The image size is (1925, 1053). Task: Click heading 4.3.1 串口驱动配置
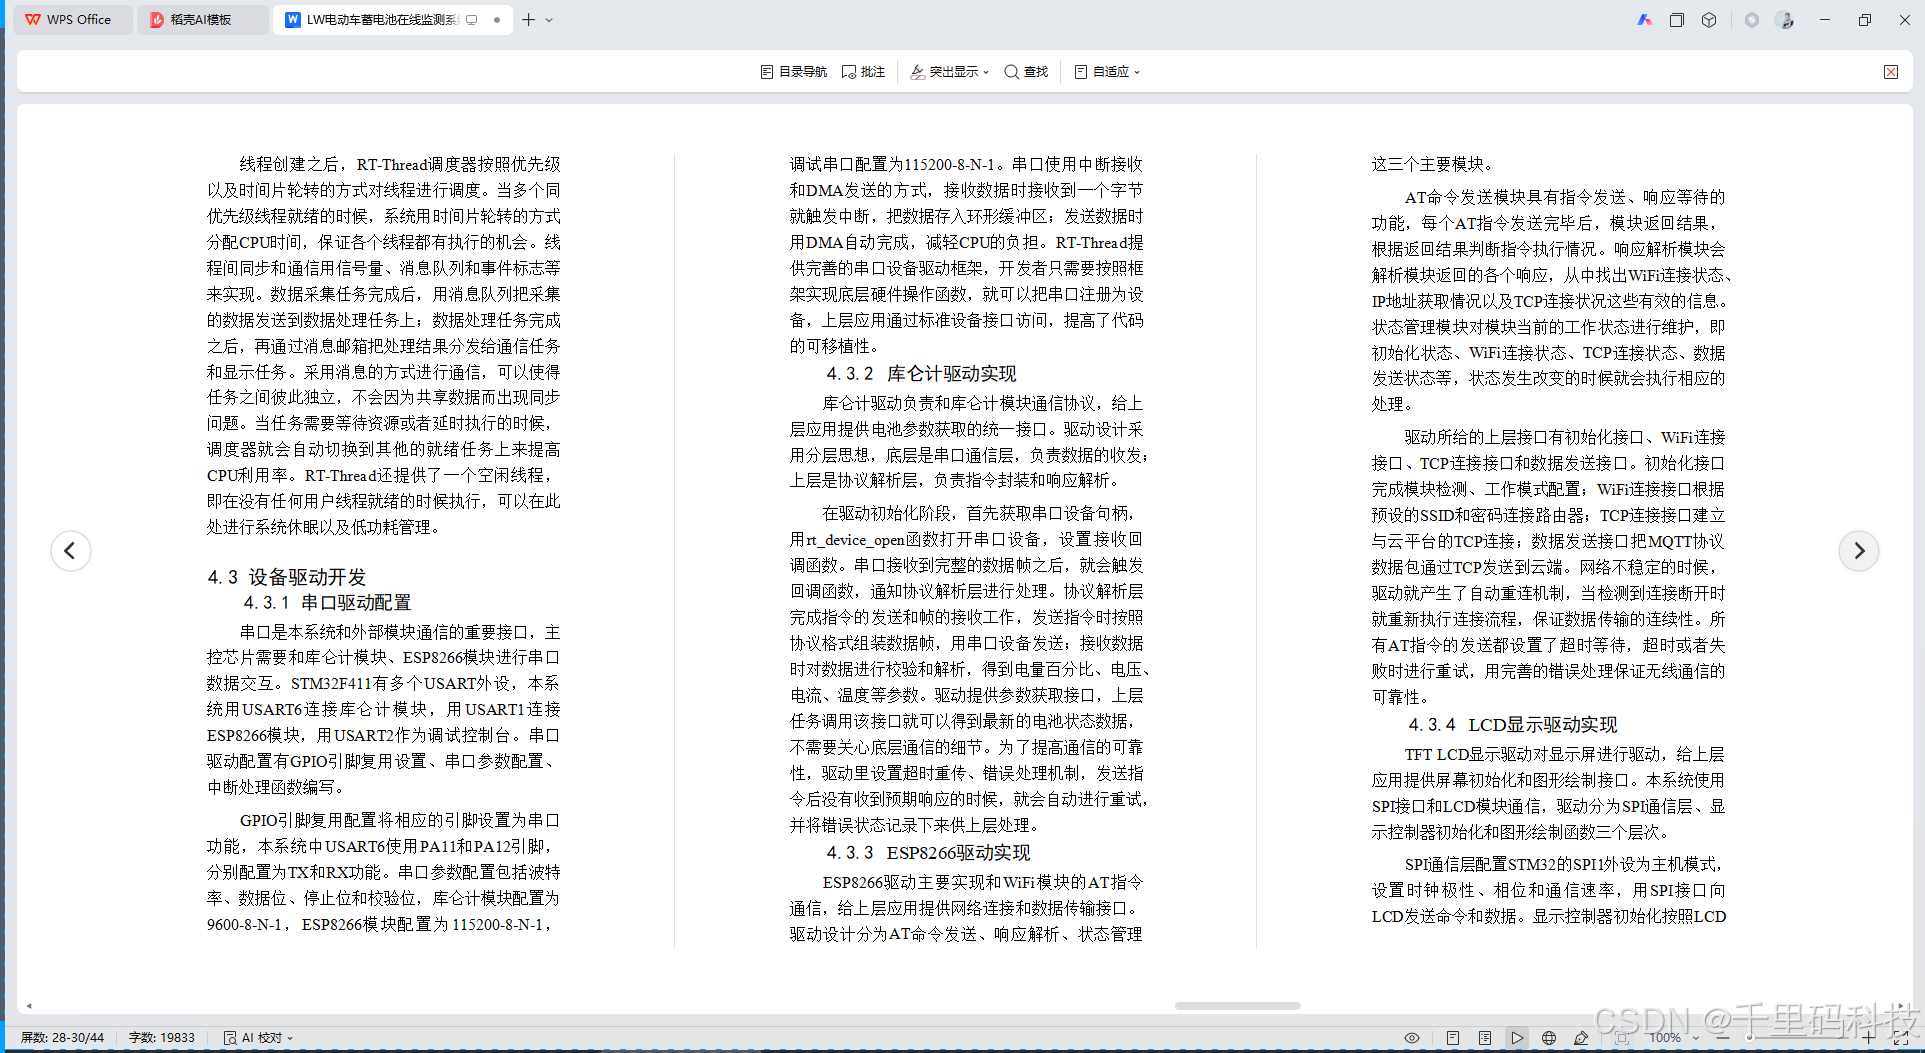[x=327, y=603]
